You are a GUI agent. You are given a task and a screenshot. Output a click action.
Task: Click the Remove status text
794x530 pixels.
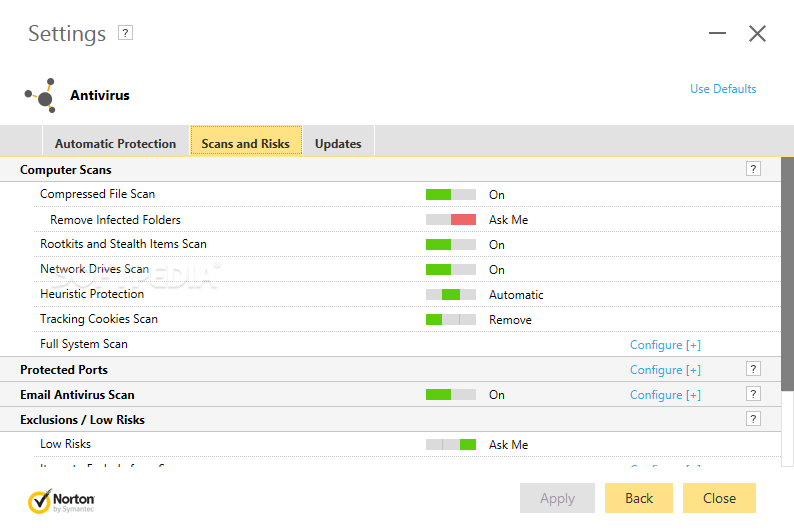(510, 320)
